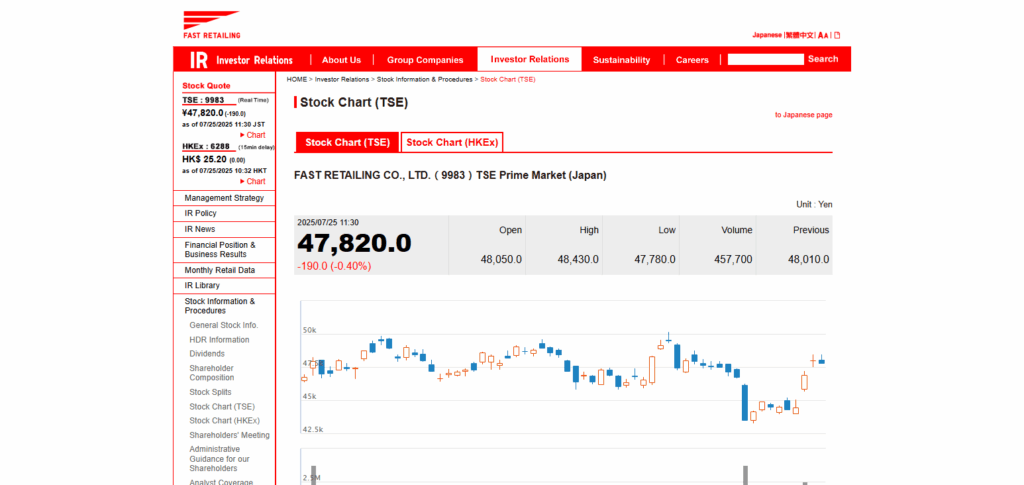
Task: Open Investor Relations breadcrumb link
Action: coord(342,80)
